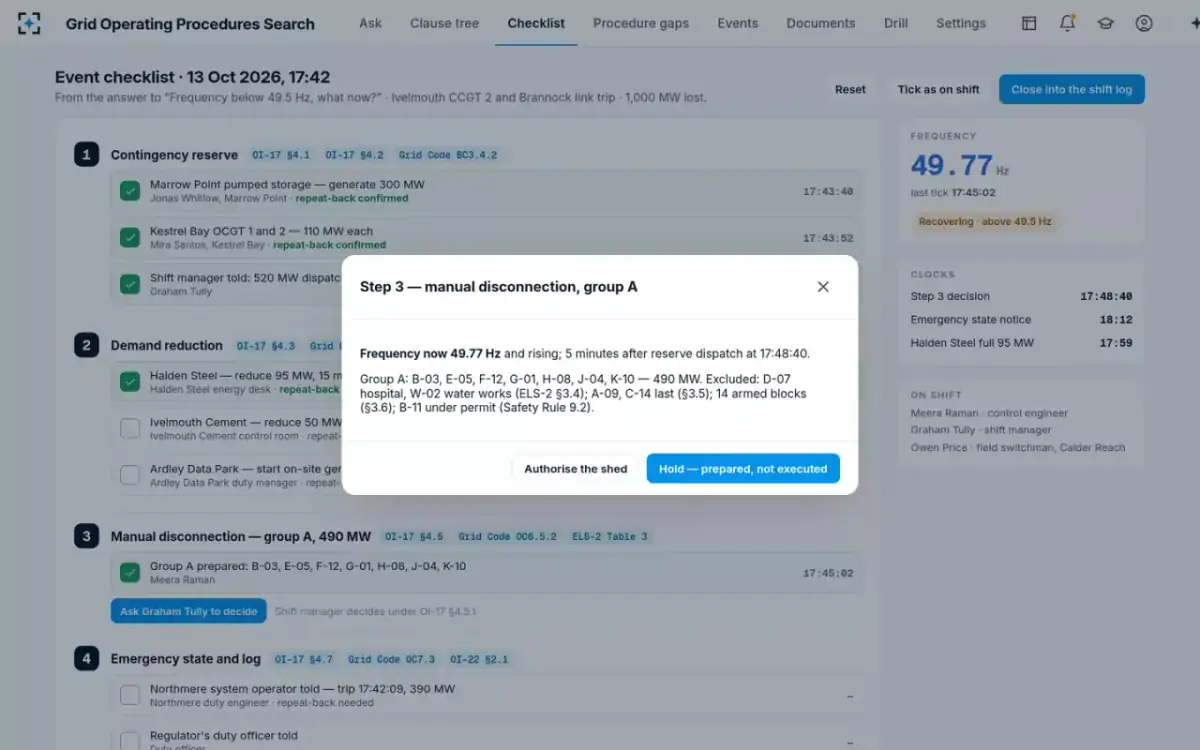Untick Shift manager told checkbox

pyautogui.click(x=130, y=284)
